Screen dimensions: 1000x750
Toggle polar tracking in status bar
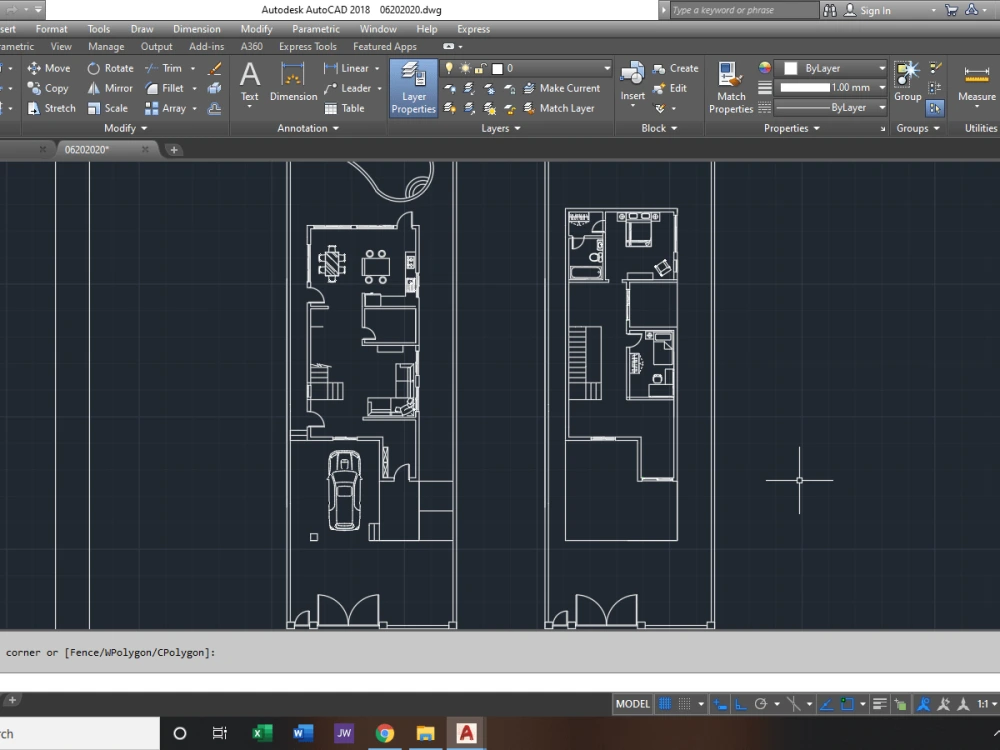click(x=760, y=704)
